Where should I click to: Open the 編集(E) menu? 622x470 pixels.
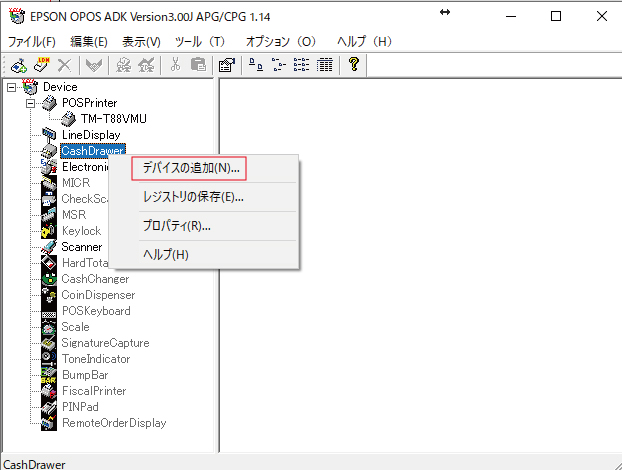point(89,41)
